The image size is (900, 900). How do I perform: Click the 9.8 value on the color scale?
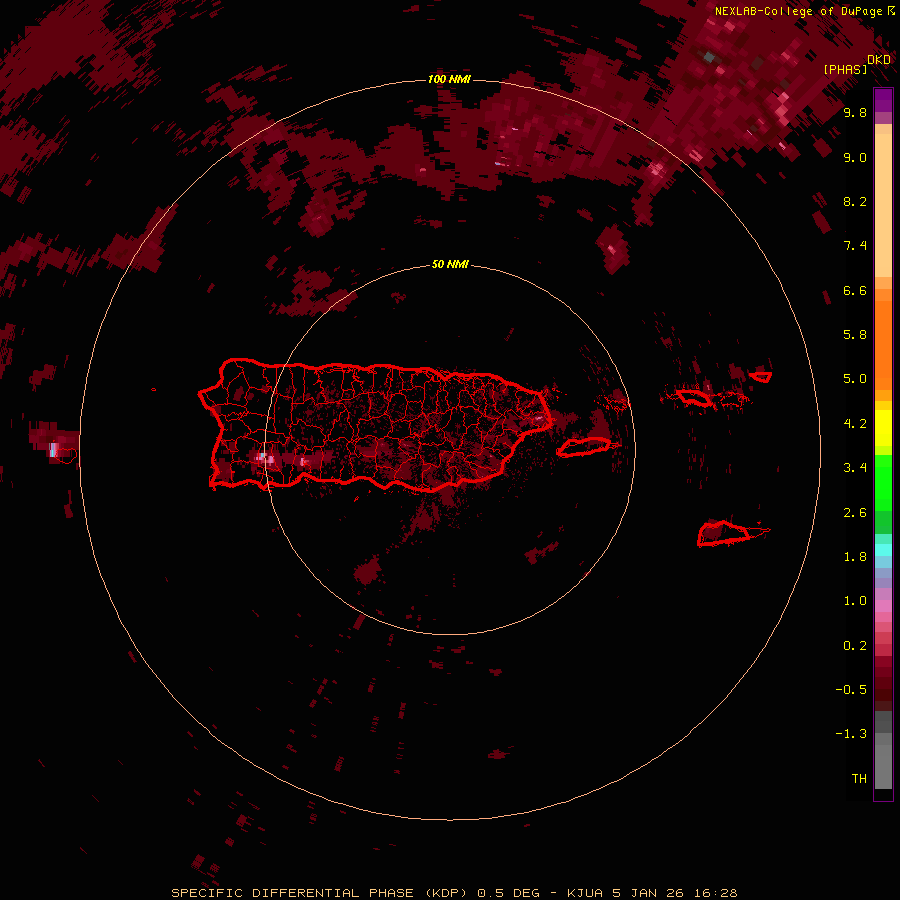click(855, 112)
